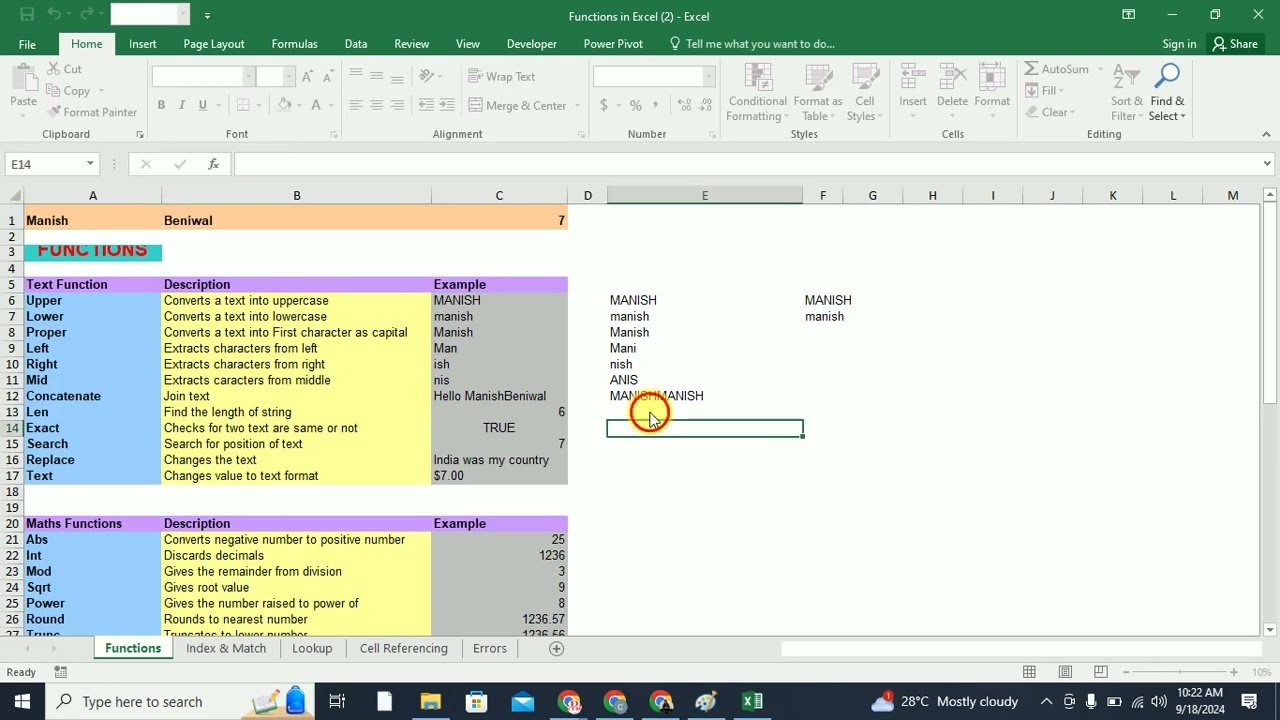
Task: Expand the formula bar chevron
Action: pos(1267,164)
